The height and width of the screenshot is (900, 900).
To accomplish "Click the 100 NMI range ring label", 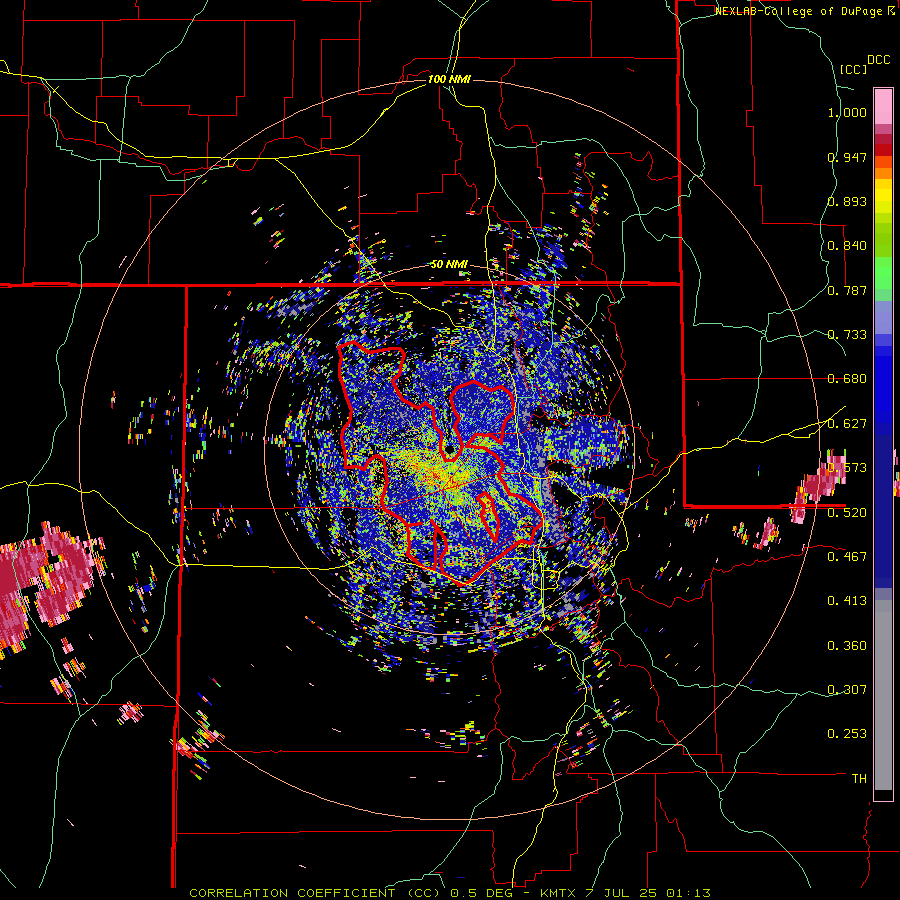I will (449, 79).
